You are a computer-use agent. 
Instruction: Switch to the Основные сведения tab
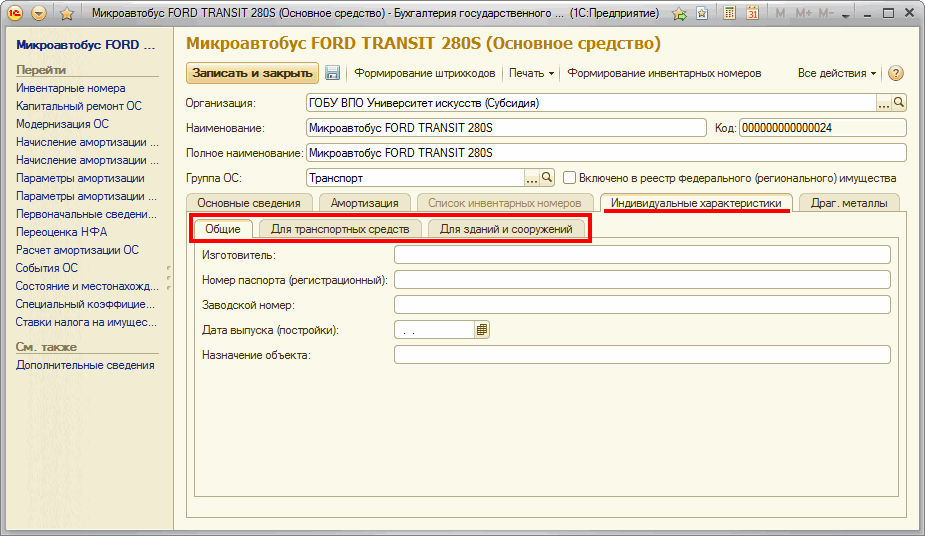coord(249,203)
